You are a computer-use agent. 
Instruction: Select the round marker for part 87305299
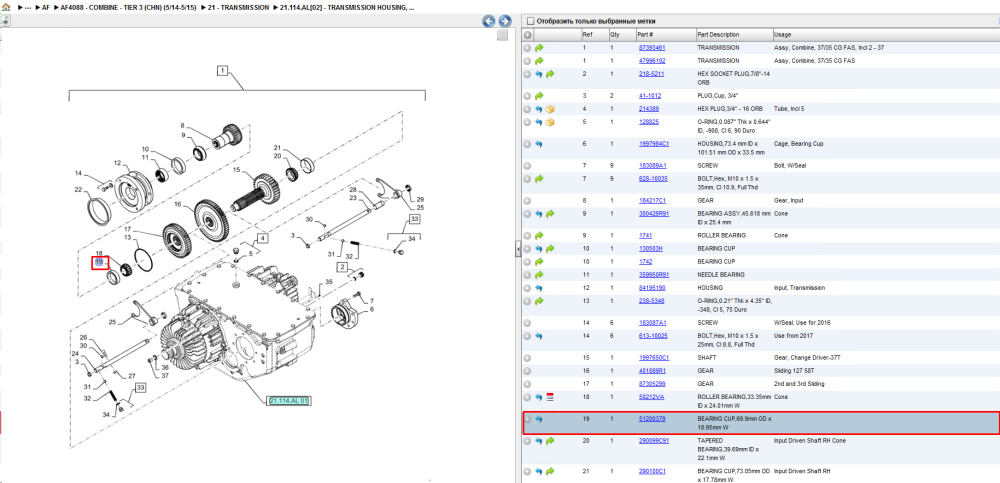pos(527,383)
